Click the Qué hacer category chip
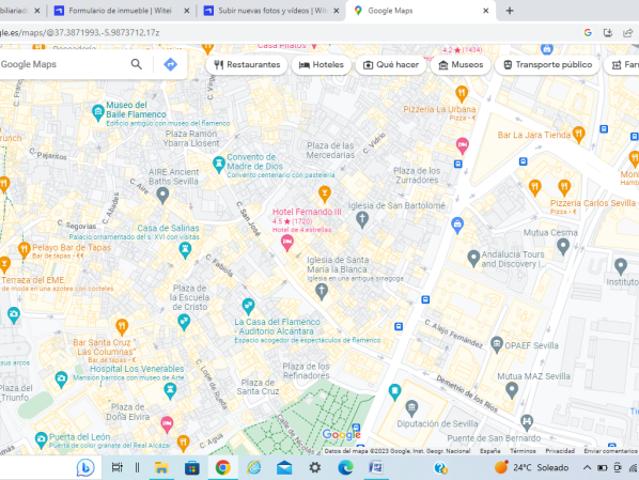The width and height of the screenshot is (639, 480). (x=391, y=65)
